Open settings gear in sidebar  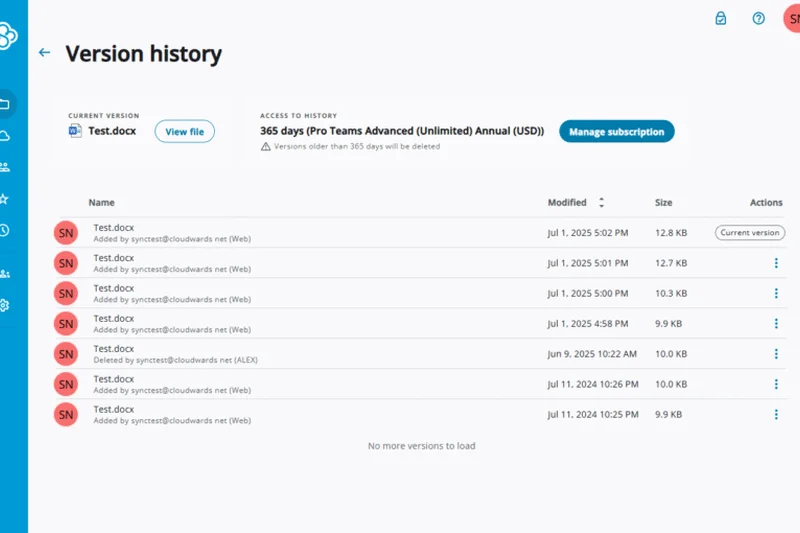click(5, 305)
